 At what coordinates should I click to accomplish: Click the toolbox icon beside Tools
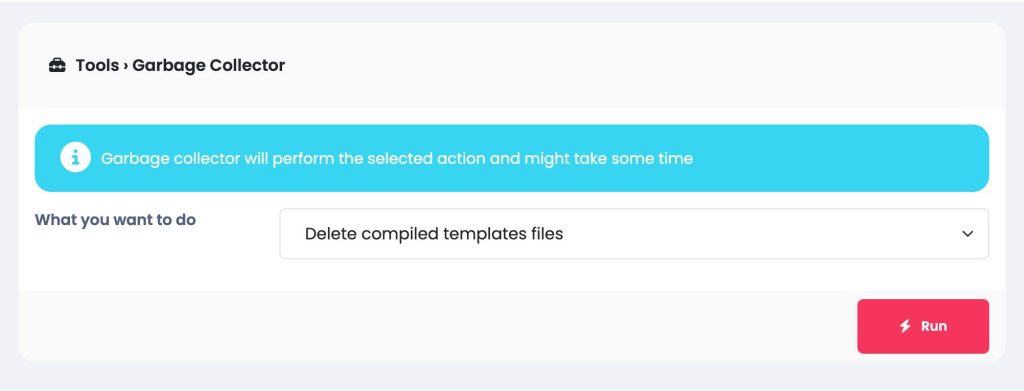pyautogui.click(x=57, y=66)
